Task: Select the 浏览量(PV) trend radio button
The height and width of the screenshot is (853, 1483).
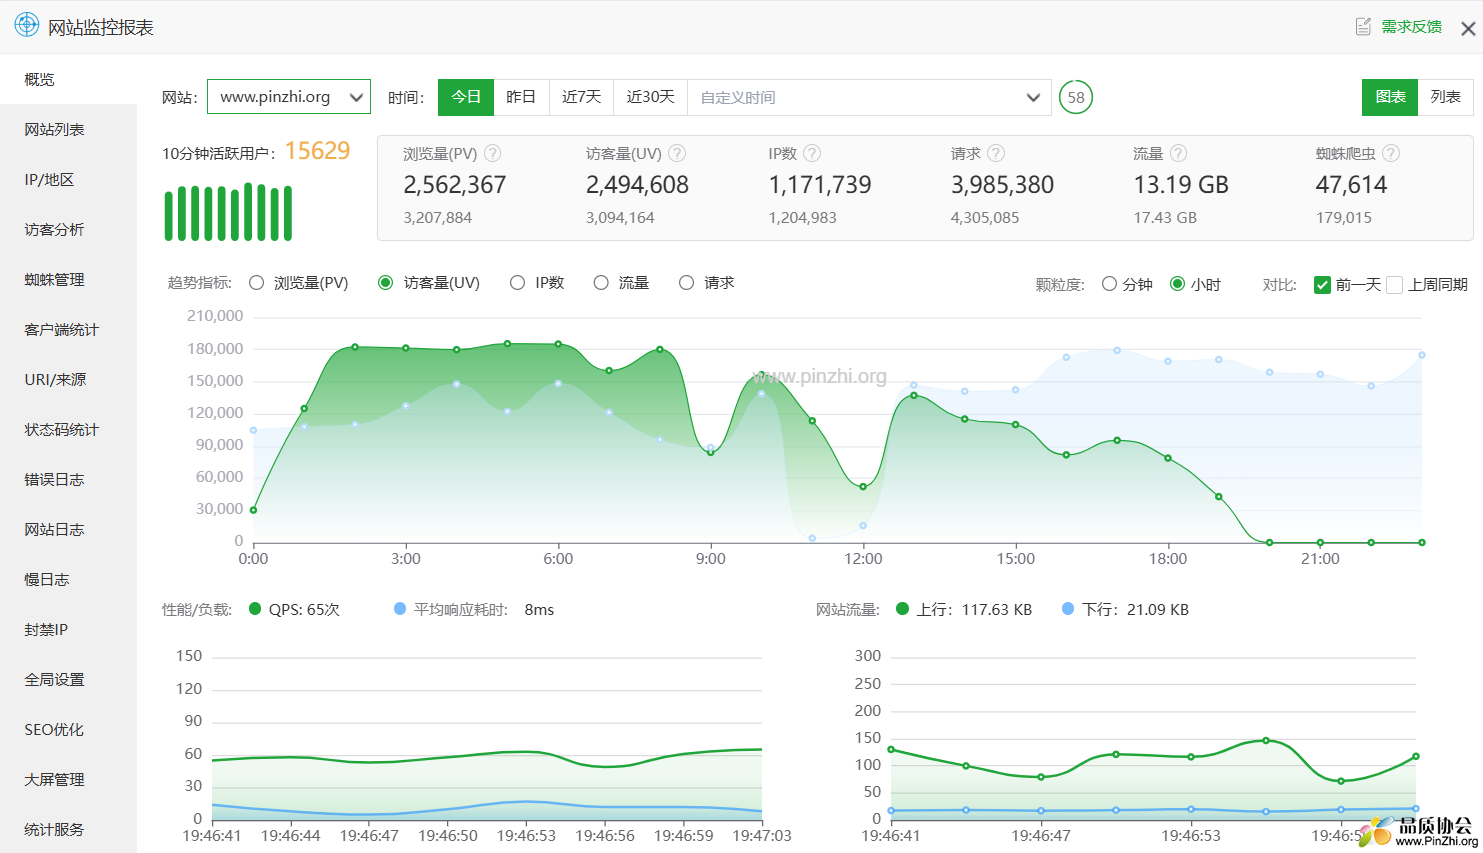Action: pos(257,283)
